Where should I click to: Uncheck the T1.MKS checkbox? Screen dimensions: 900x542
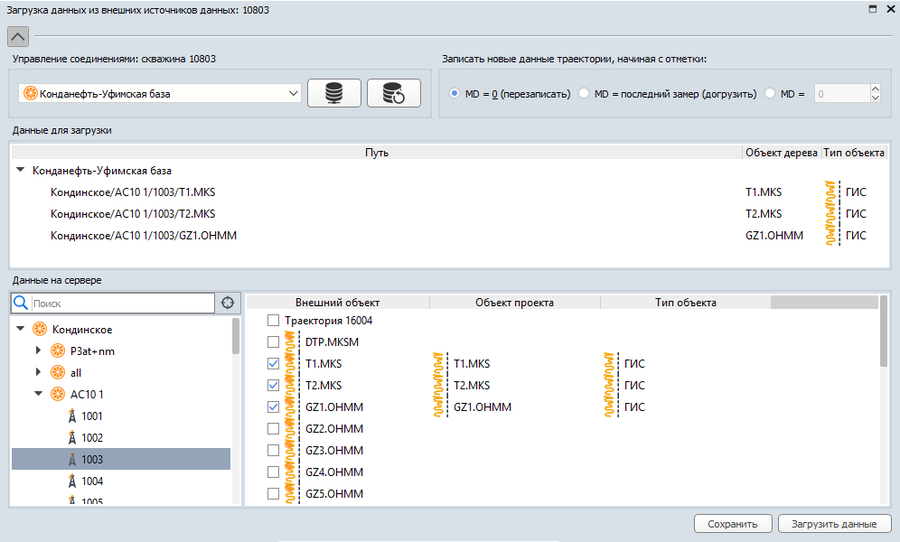click(273, 364)
